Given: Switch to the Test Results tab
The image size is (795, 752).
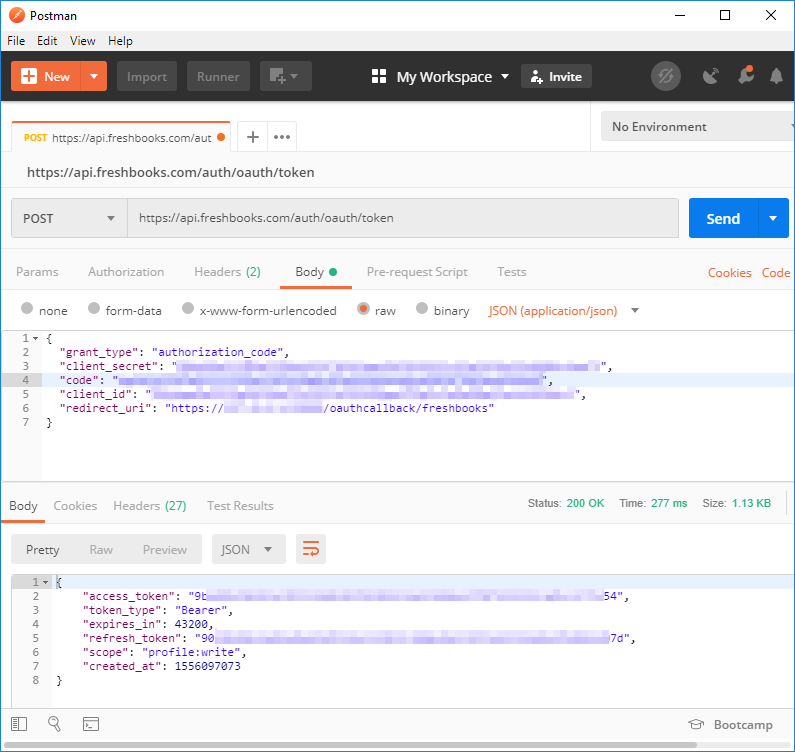Looking at the screenshot, I should click(x=240, y=506).
